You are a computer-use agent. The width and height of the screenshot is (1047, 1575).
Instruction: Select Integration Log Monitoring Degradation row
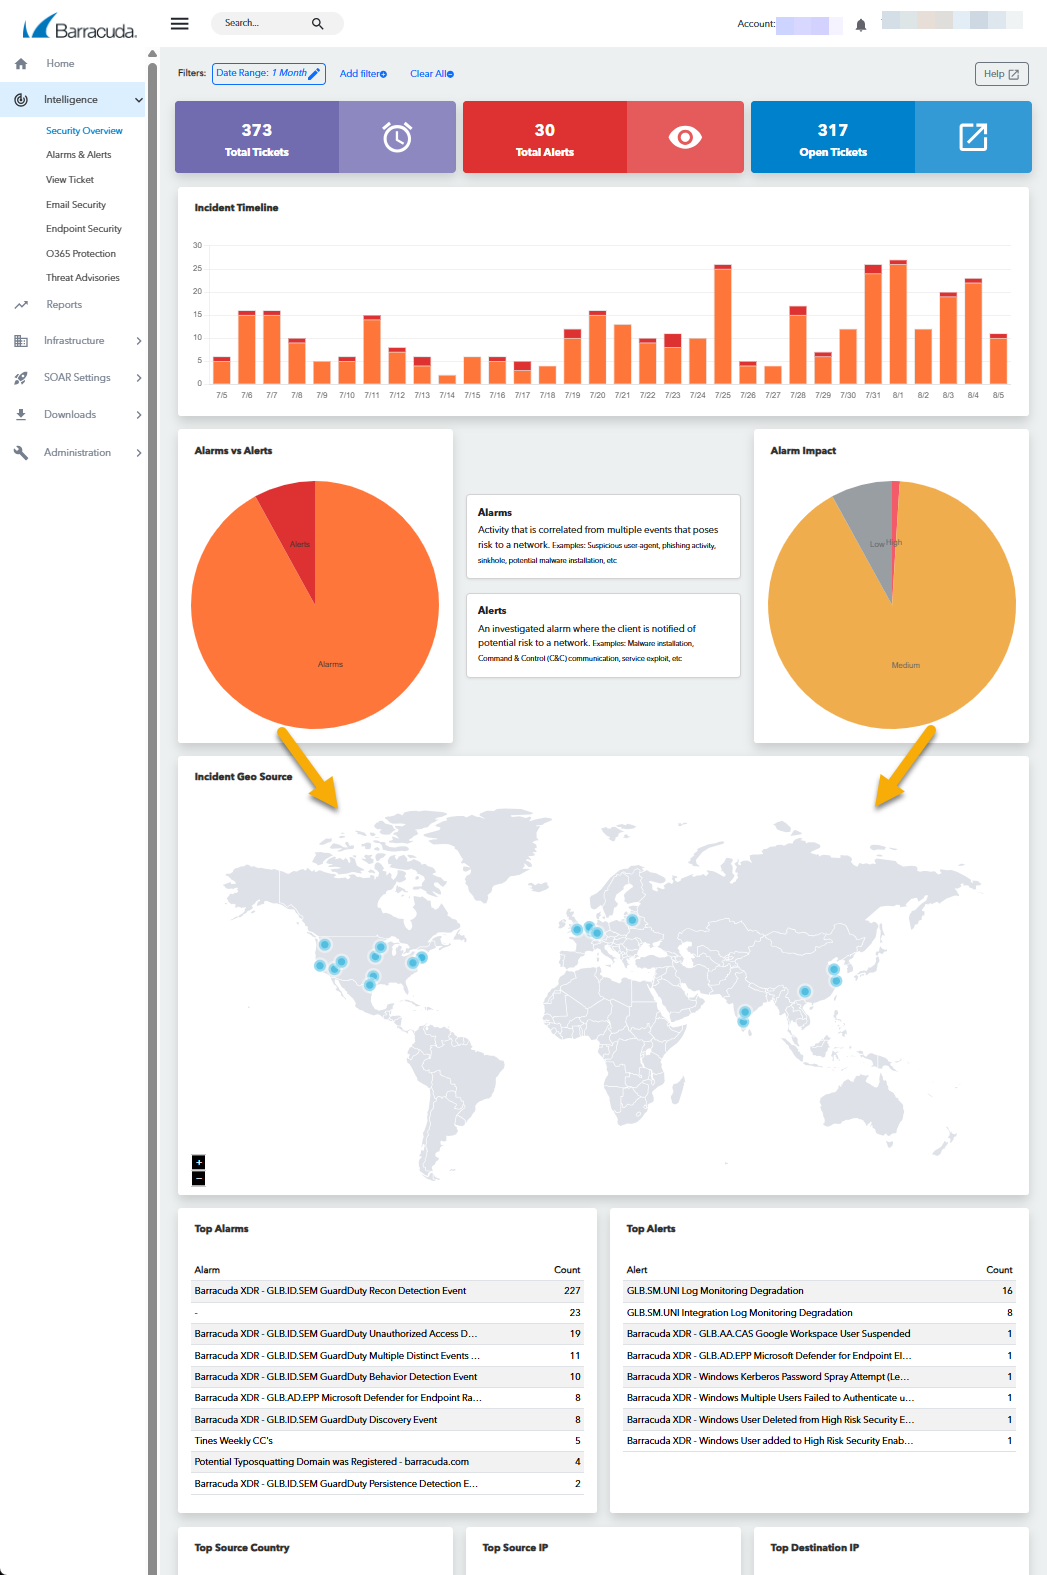pyautogui.click(x=820, y=1313)
